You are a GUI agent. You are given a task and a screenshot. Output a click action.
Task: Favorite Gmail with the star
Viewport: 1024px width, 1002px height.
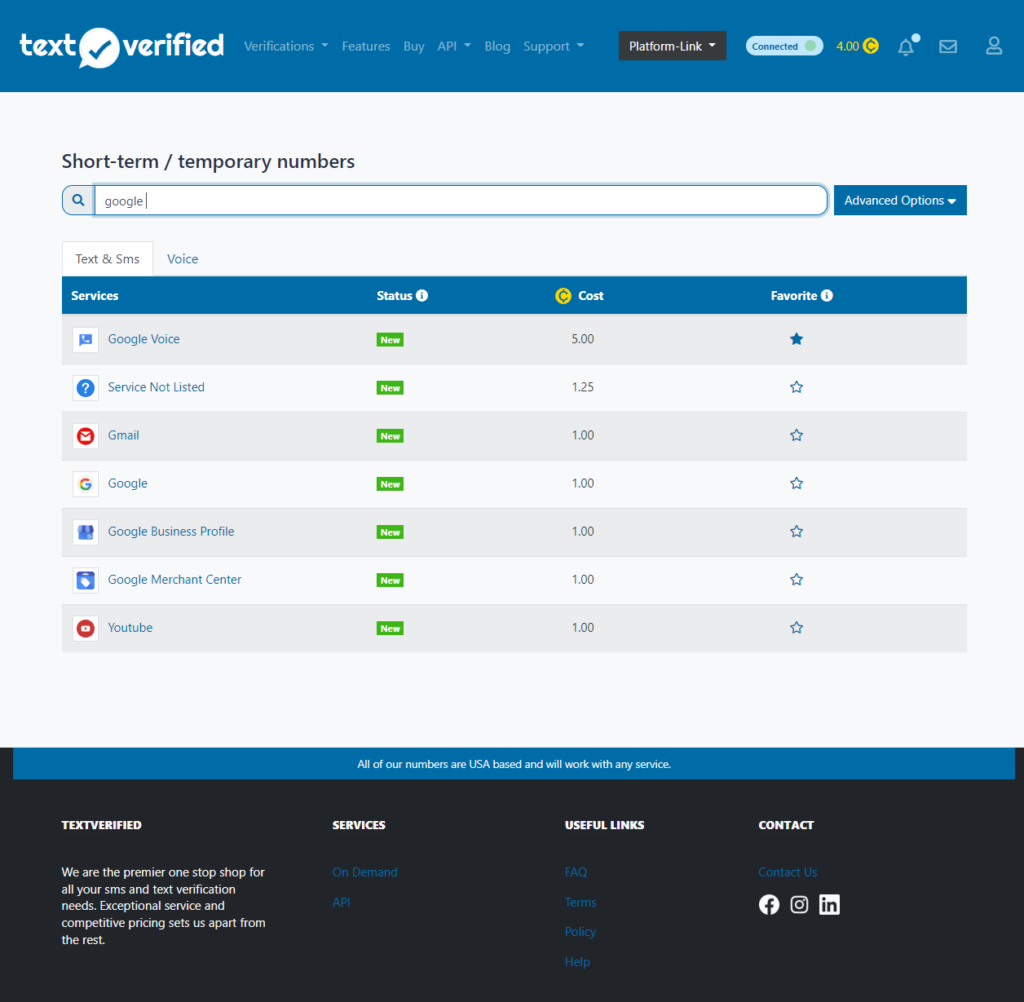pos(796,435)
